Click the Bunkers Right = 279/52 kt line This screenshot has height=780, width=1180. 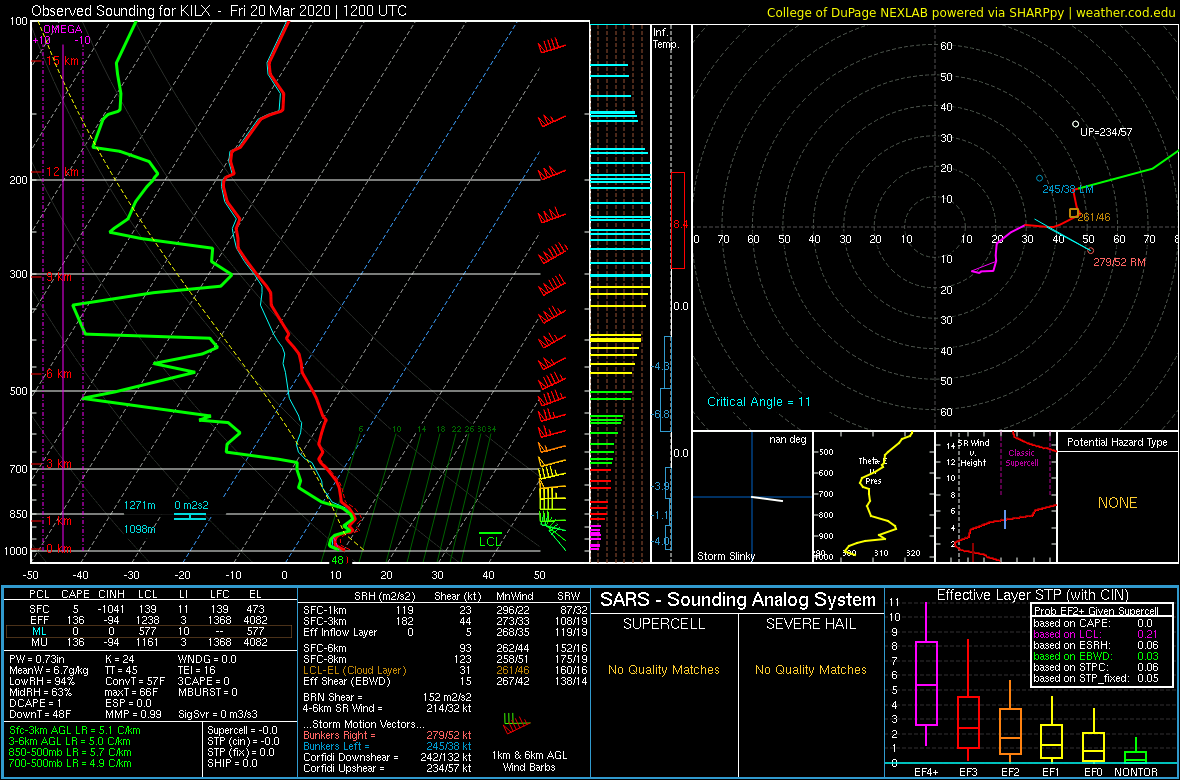(387, 735)
